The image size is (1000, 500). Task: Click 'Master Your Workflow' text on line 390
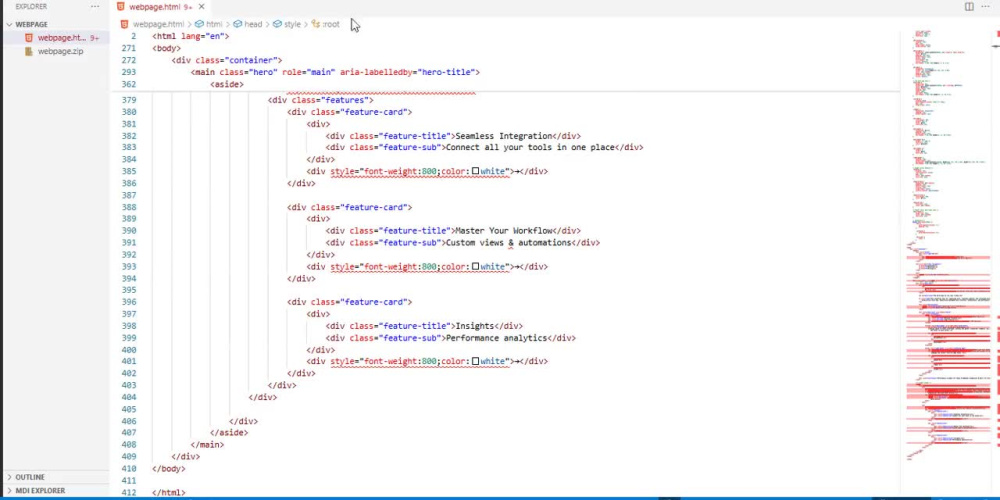[x=503, y=230]
